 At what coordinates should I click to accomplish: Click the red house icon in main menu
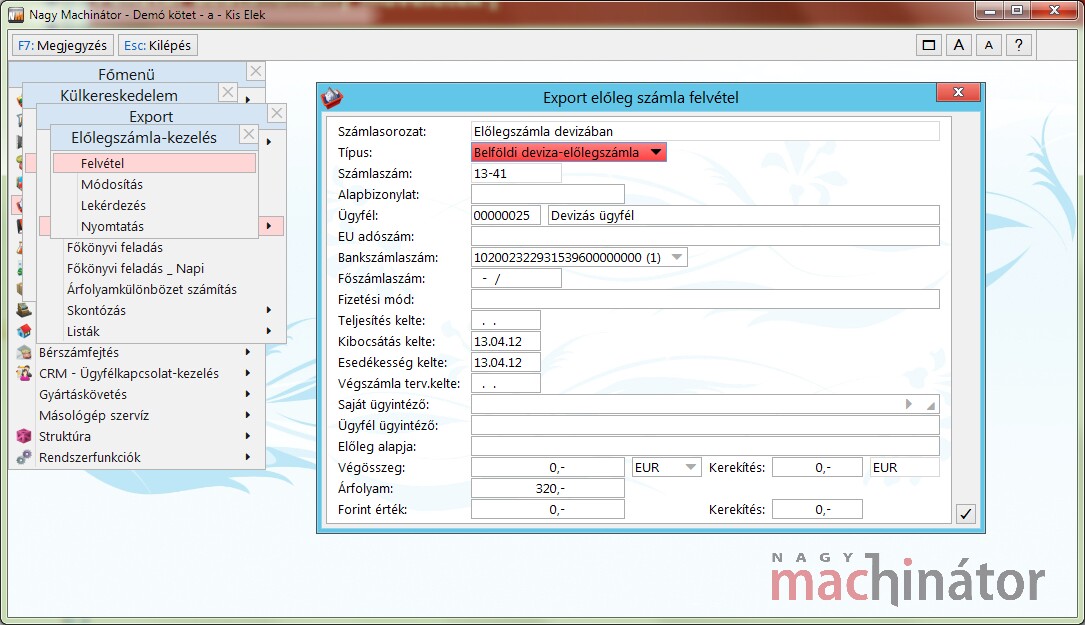24,331
